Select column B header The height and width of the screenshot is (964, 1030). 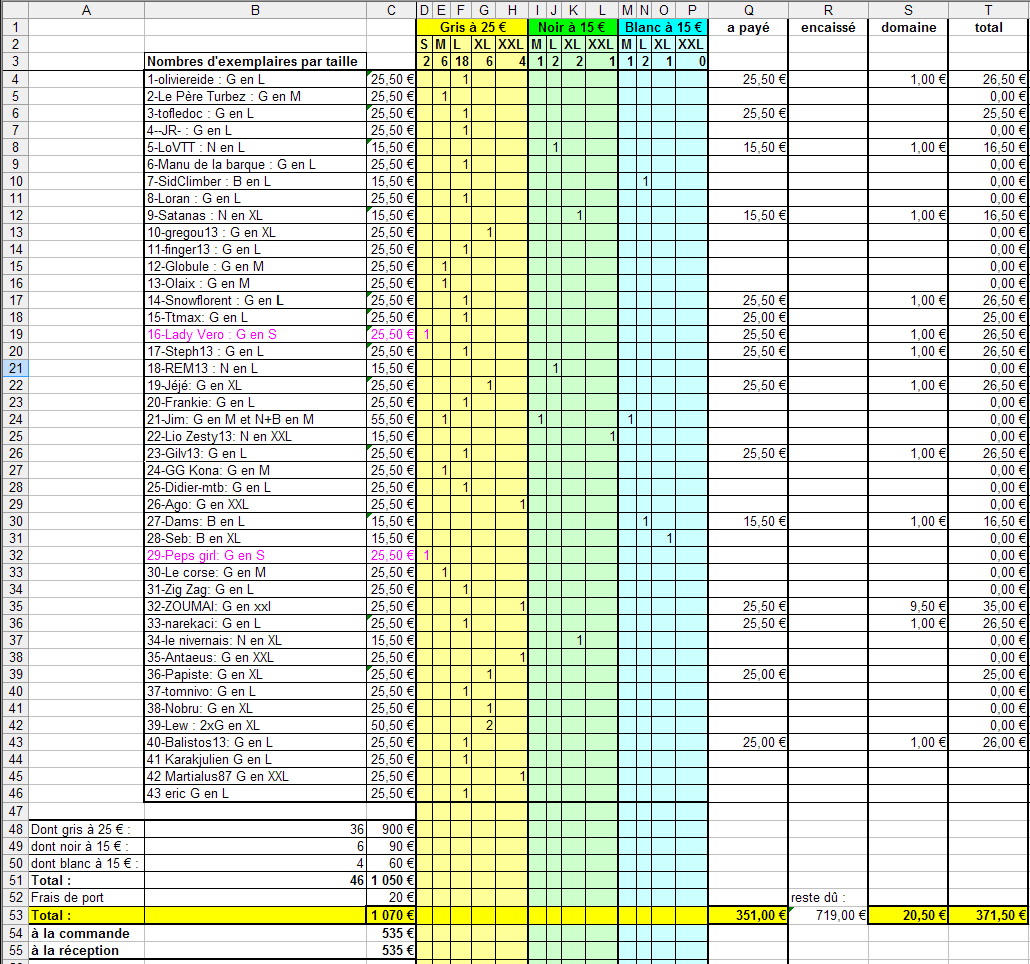(x=255, y=10)
